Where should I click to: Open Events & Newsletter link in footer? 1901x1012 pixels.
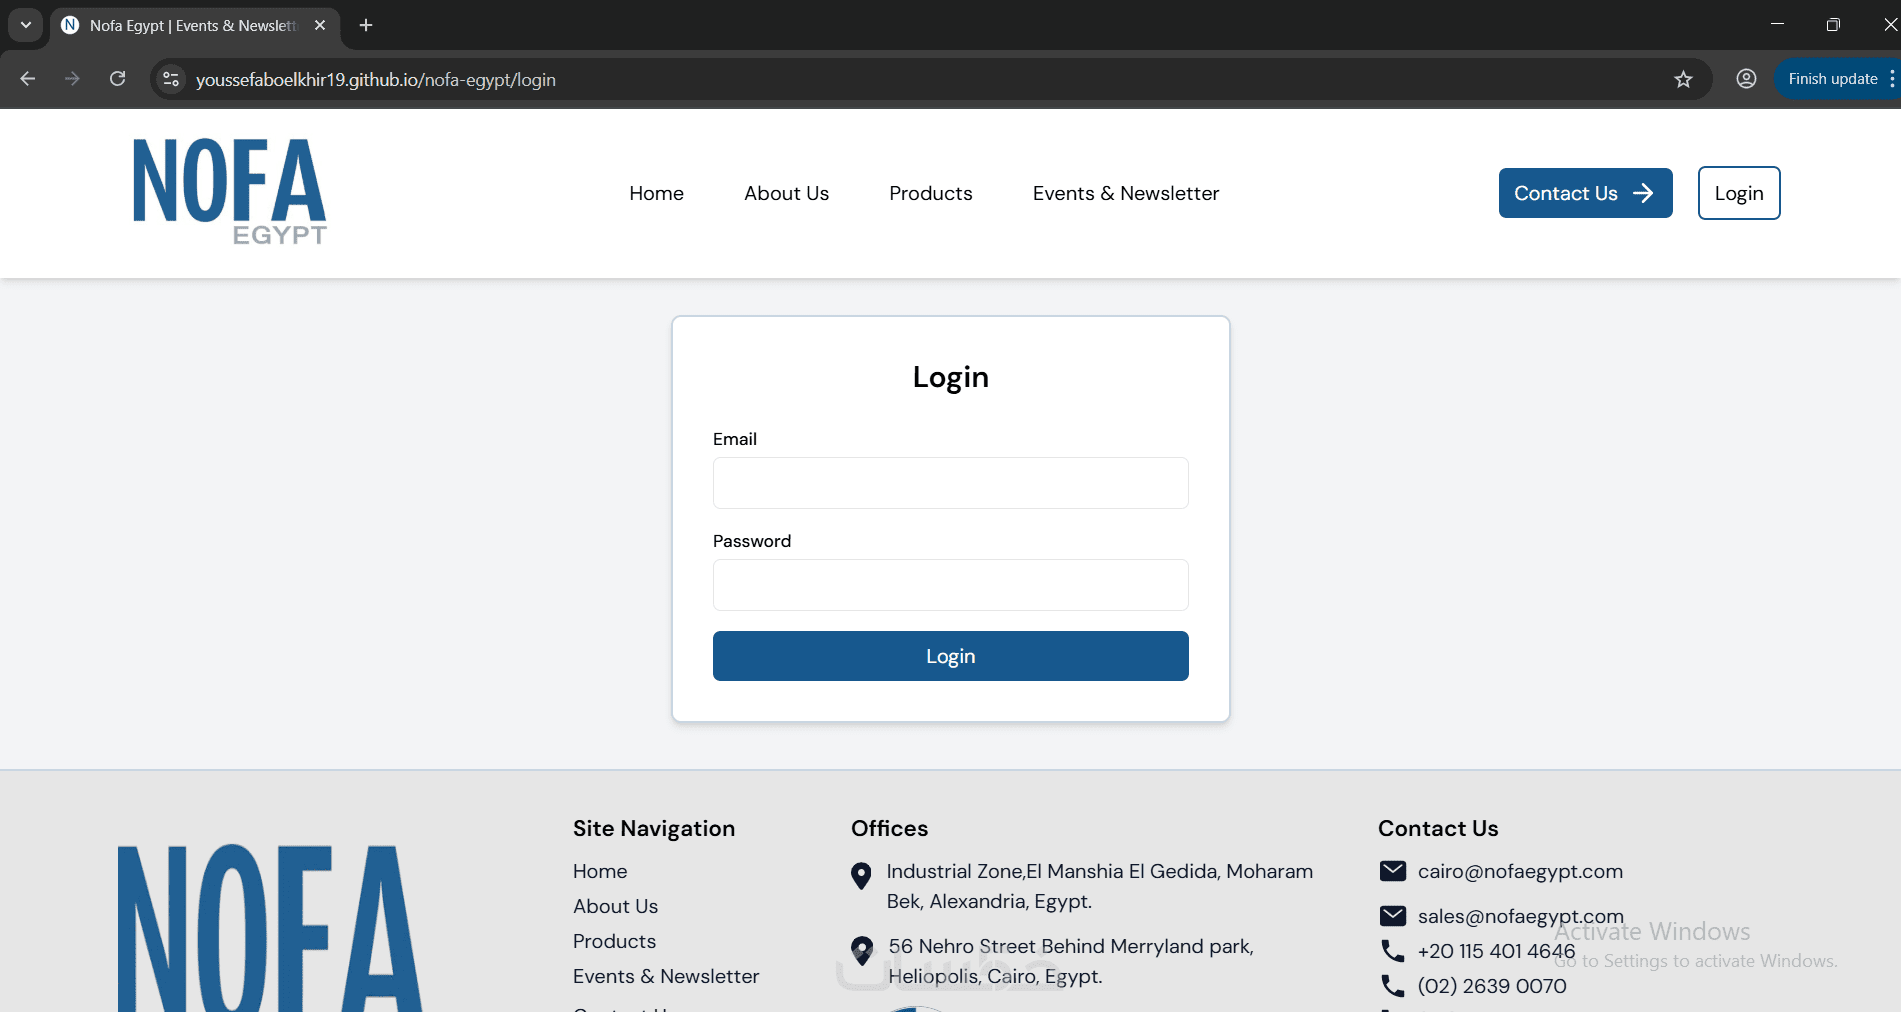point(666,976)
